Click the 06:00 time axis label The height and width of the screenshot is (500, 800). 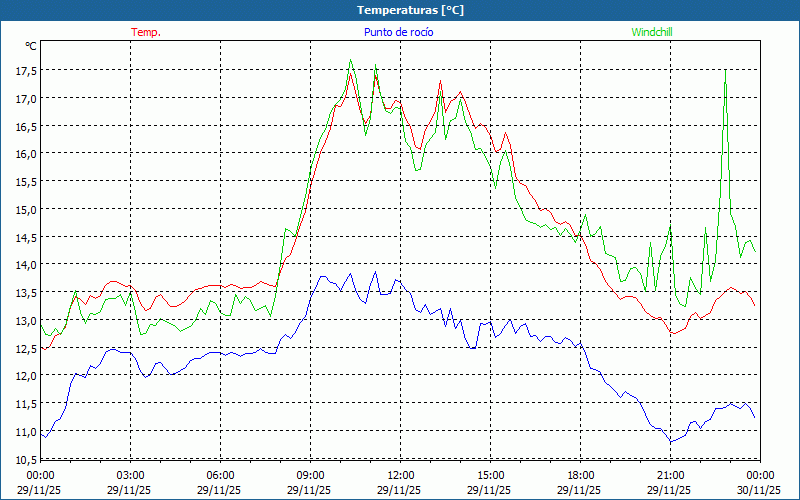[220, 475]
